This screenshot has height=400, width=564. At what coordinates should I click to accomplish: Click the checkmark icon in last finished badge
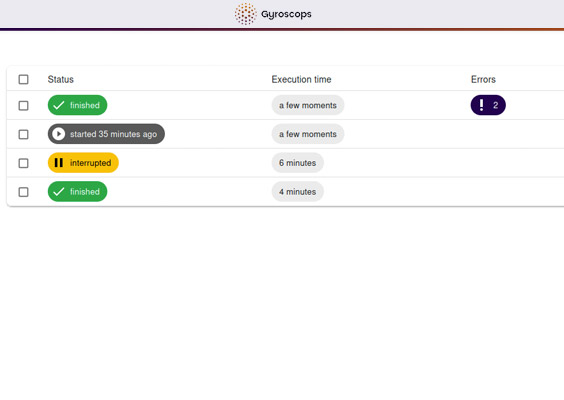(59, 192)
